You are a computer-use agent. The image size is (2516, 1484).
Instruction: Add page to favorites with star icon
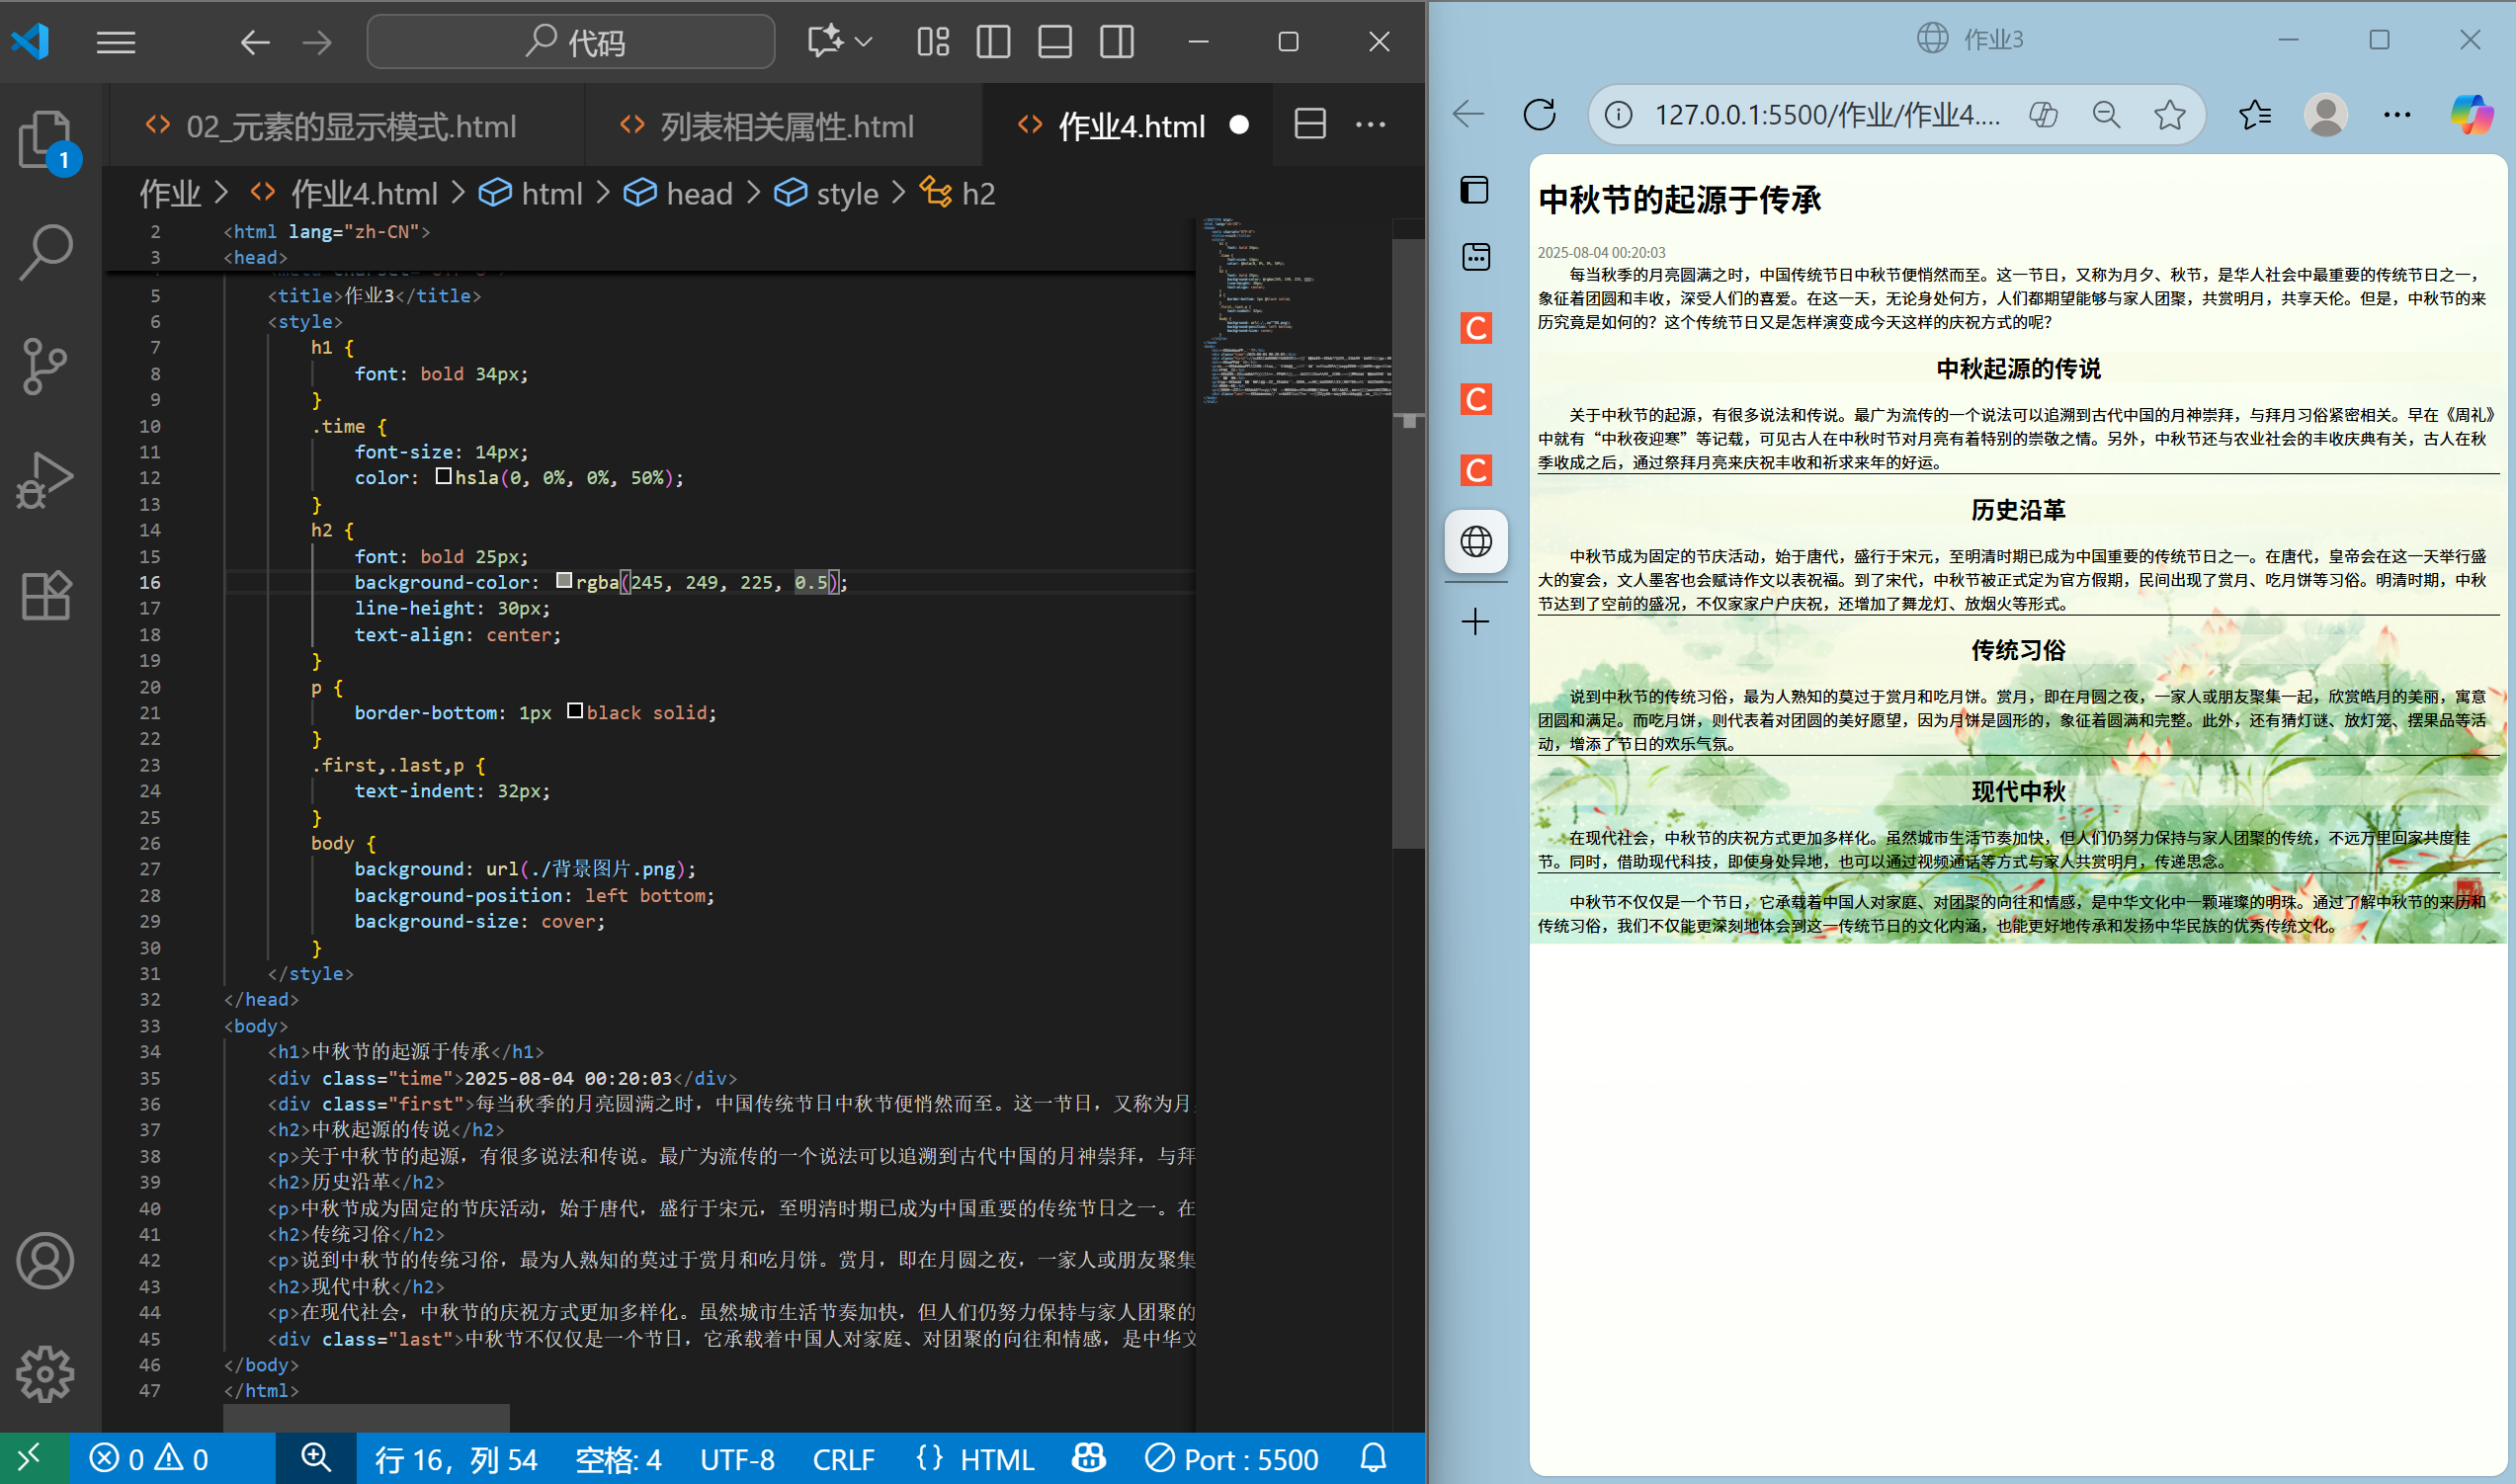click(x=2169, y=115)
